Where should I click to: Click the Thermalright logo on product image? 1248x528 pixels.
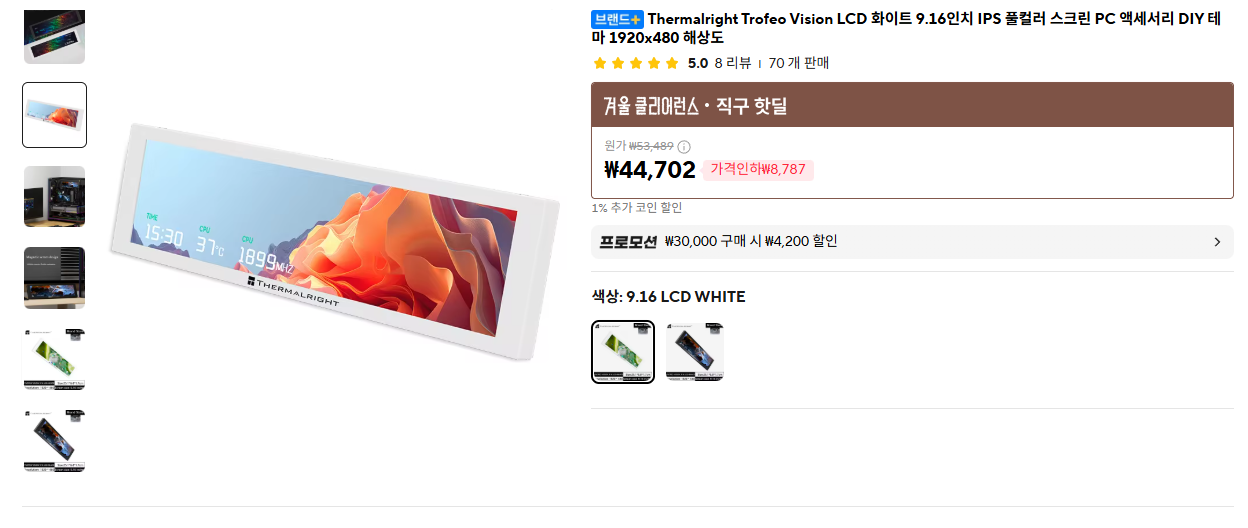coord(301,283)
